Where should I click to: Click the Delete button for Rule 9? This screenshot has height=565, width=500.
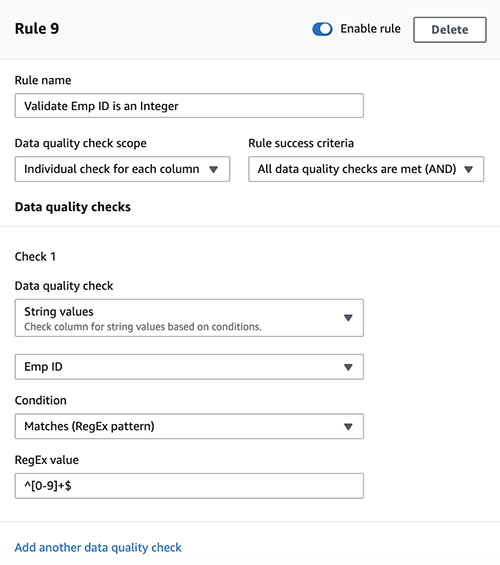coord(450,30)
